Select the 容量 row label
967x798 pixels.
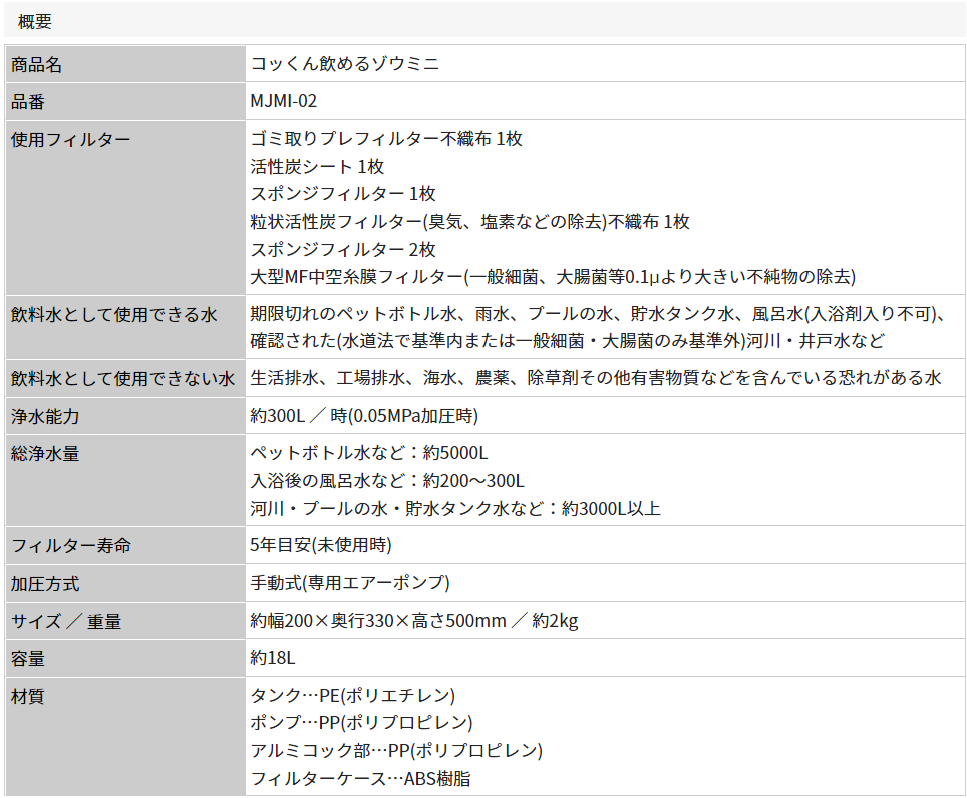click(28, 660)
